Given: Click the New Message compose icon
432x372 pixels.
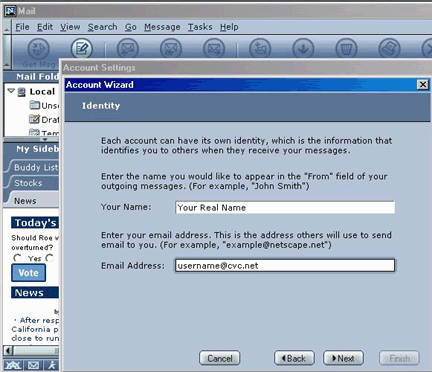Looking at the screenshot, I should click(82, 49).
